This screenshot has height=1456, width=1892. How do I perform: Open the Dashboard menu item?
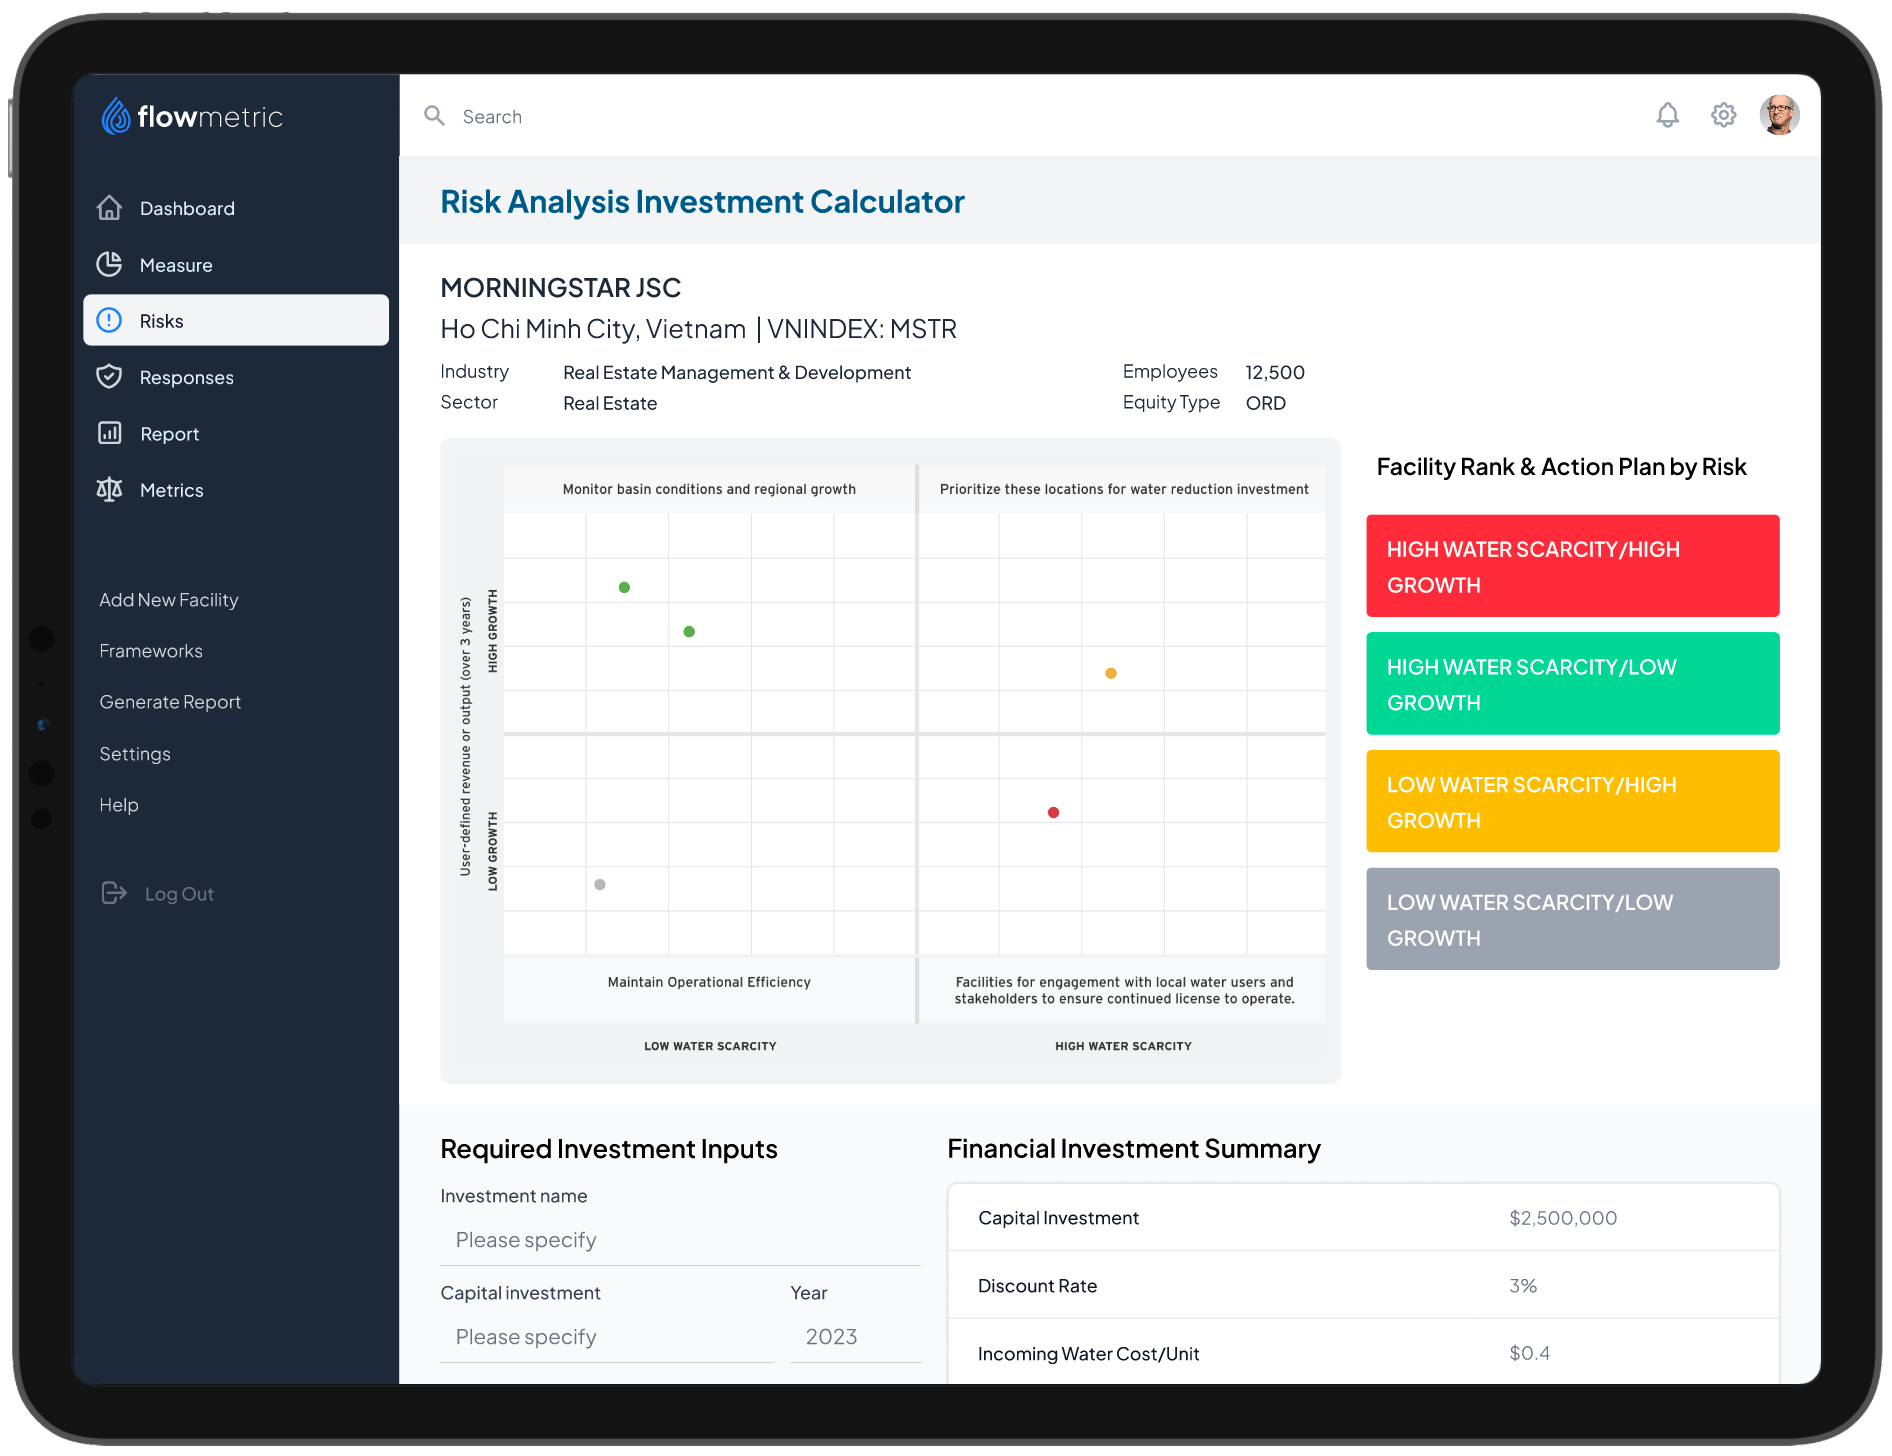236,208
